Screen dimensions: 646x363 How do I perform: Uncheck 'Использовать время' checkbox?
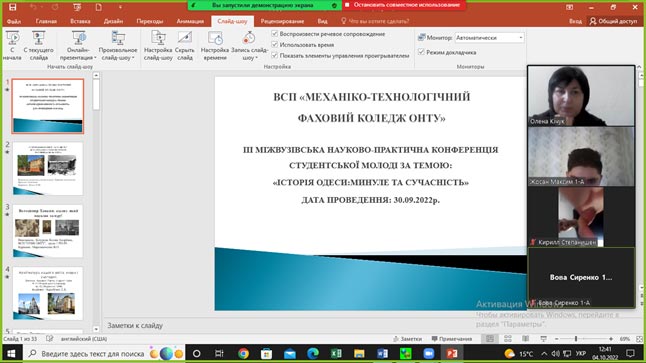pos(275,44)
